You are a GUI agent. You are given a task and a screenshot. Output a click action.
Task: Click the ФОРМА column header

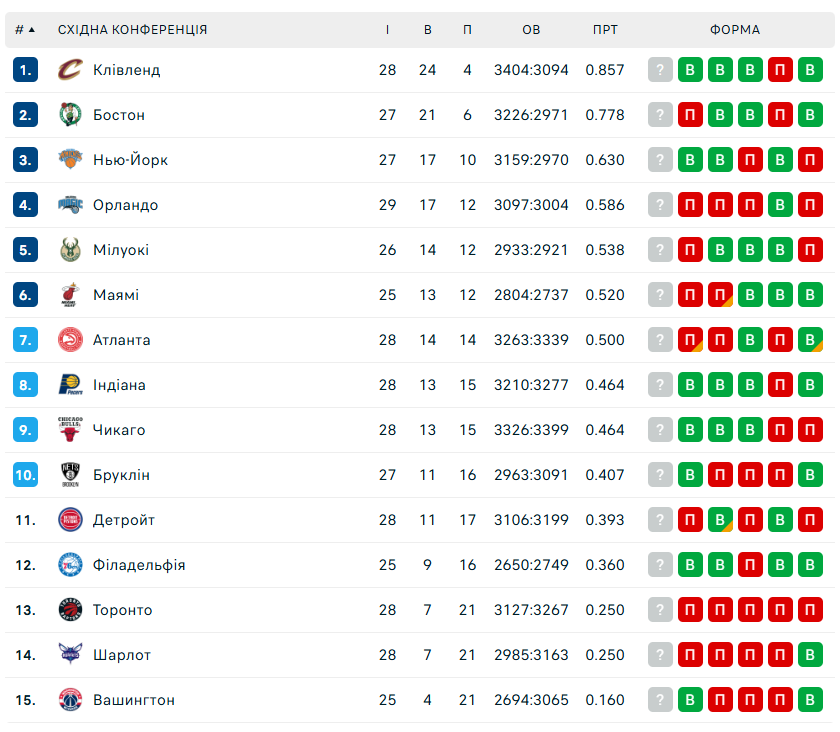(735, 30)
